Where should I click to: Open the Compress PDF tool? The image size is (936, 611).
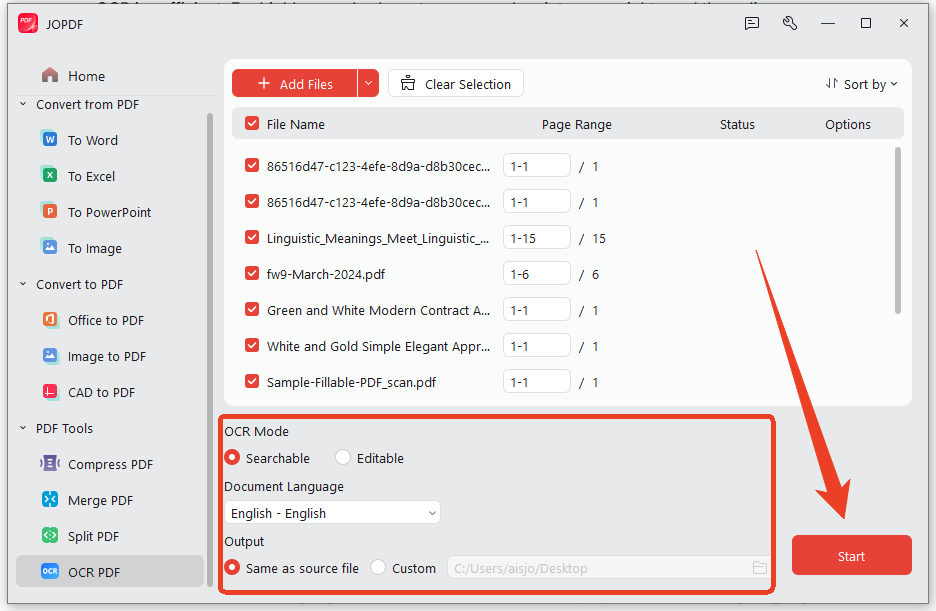pyautogui.click(x=110, y=464)
